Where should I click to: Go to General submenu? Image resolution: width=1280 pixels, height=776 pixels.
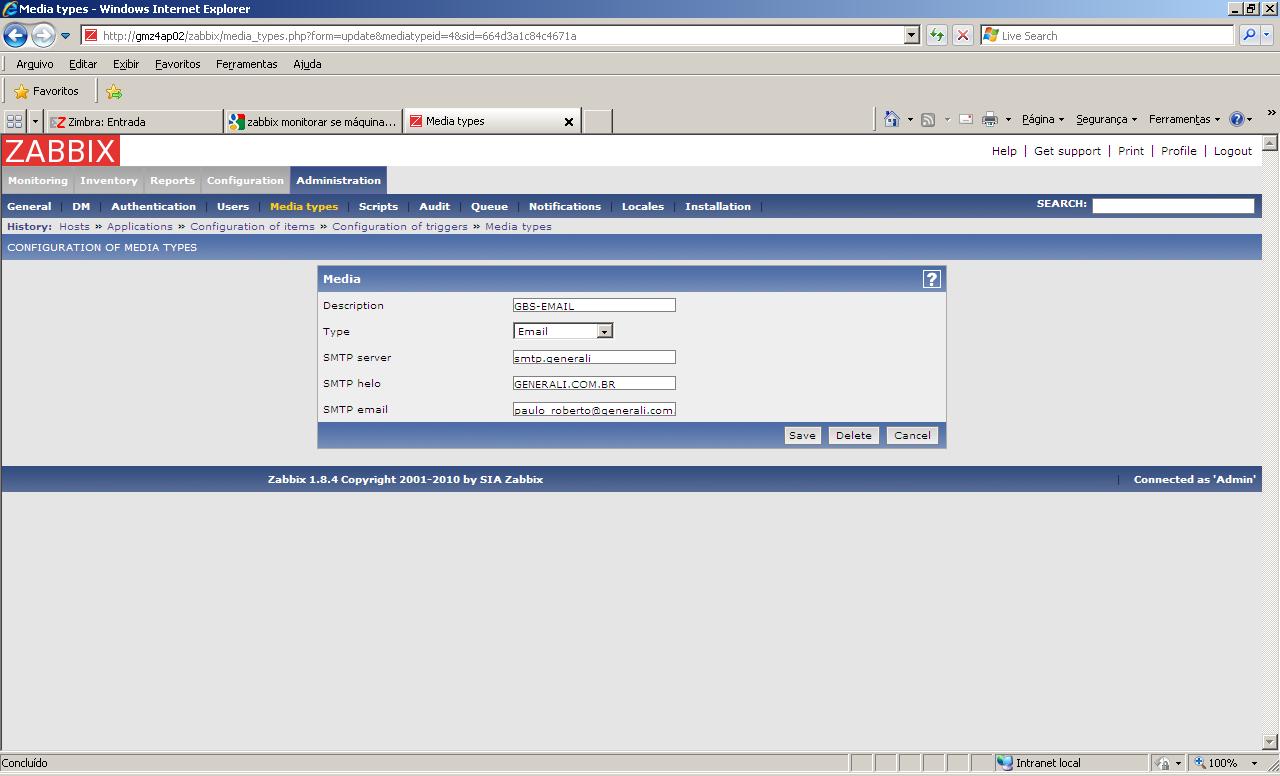click(29, 206)
